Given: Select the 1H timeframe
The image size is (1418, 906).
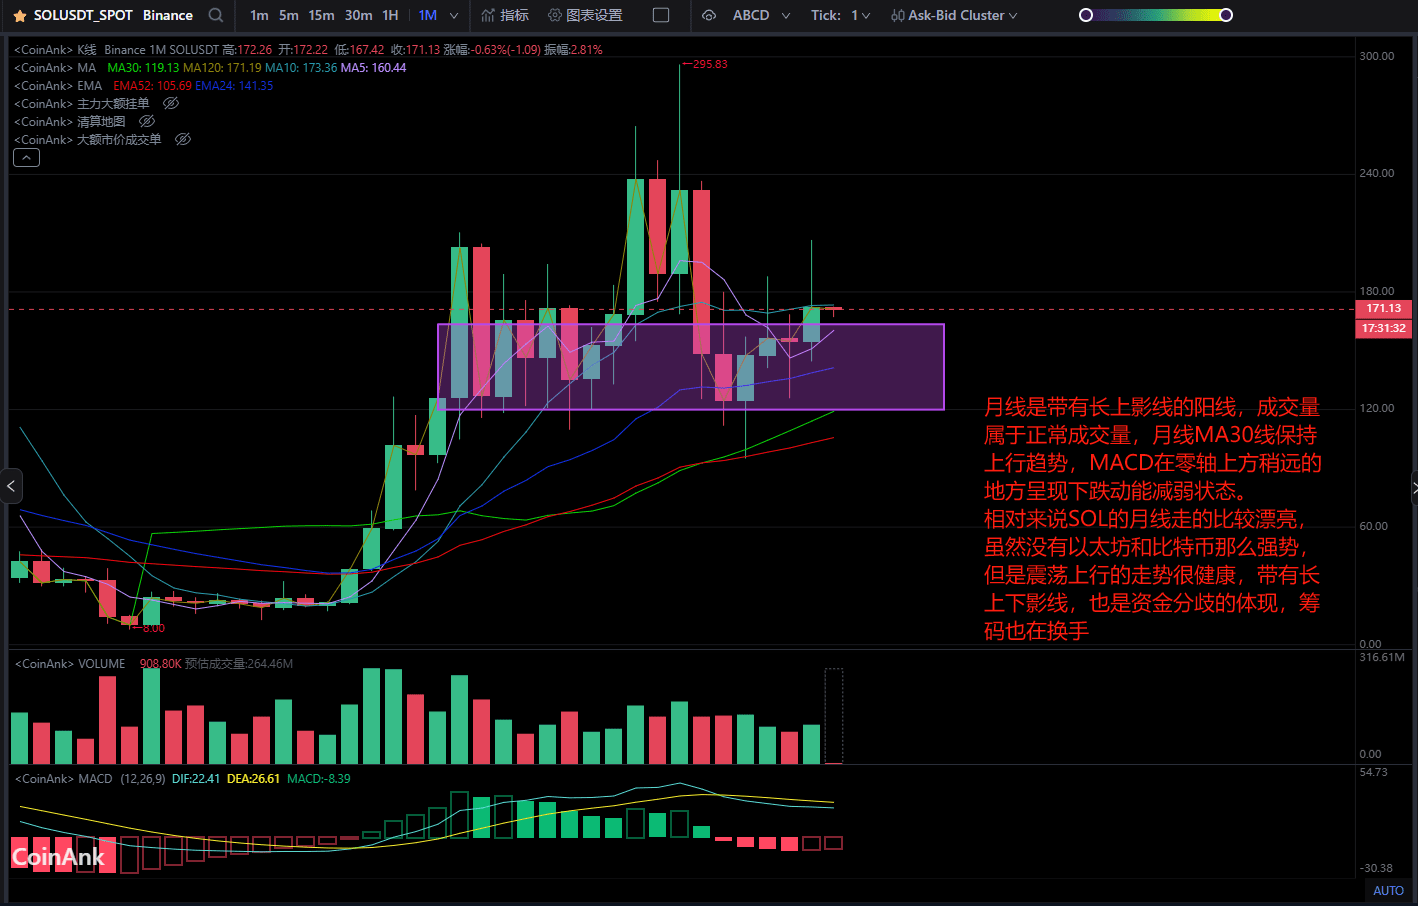Looking at the screenshot, I should [x=390, y=15].
